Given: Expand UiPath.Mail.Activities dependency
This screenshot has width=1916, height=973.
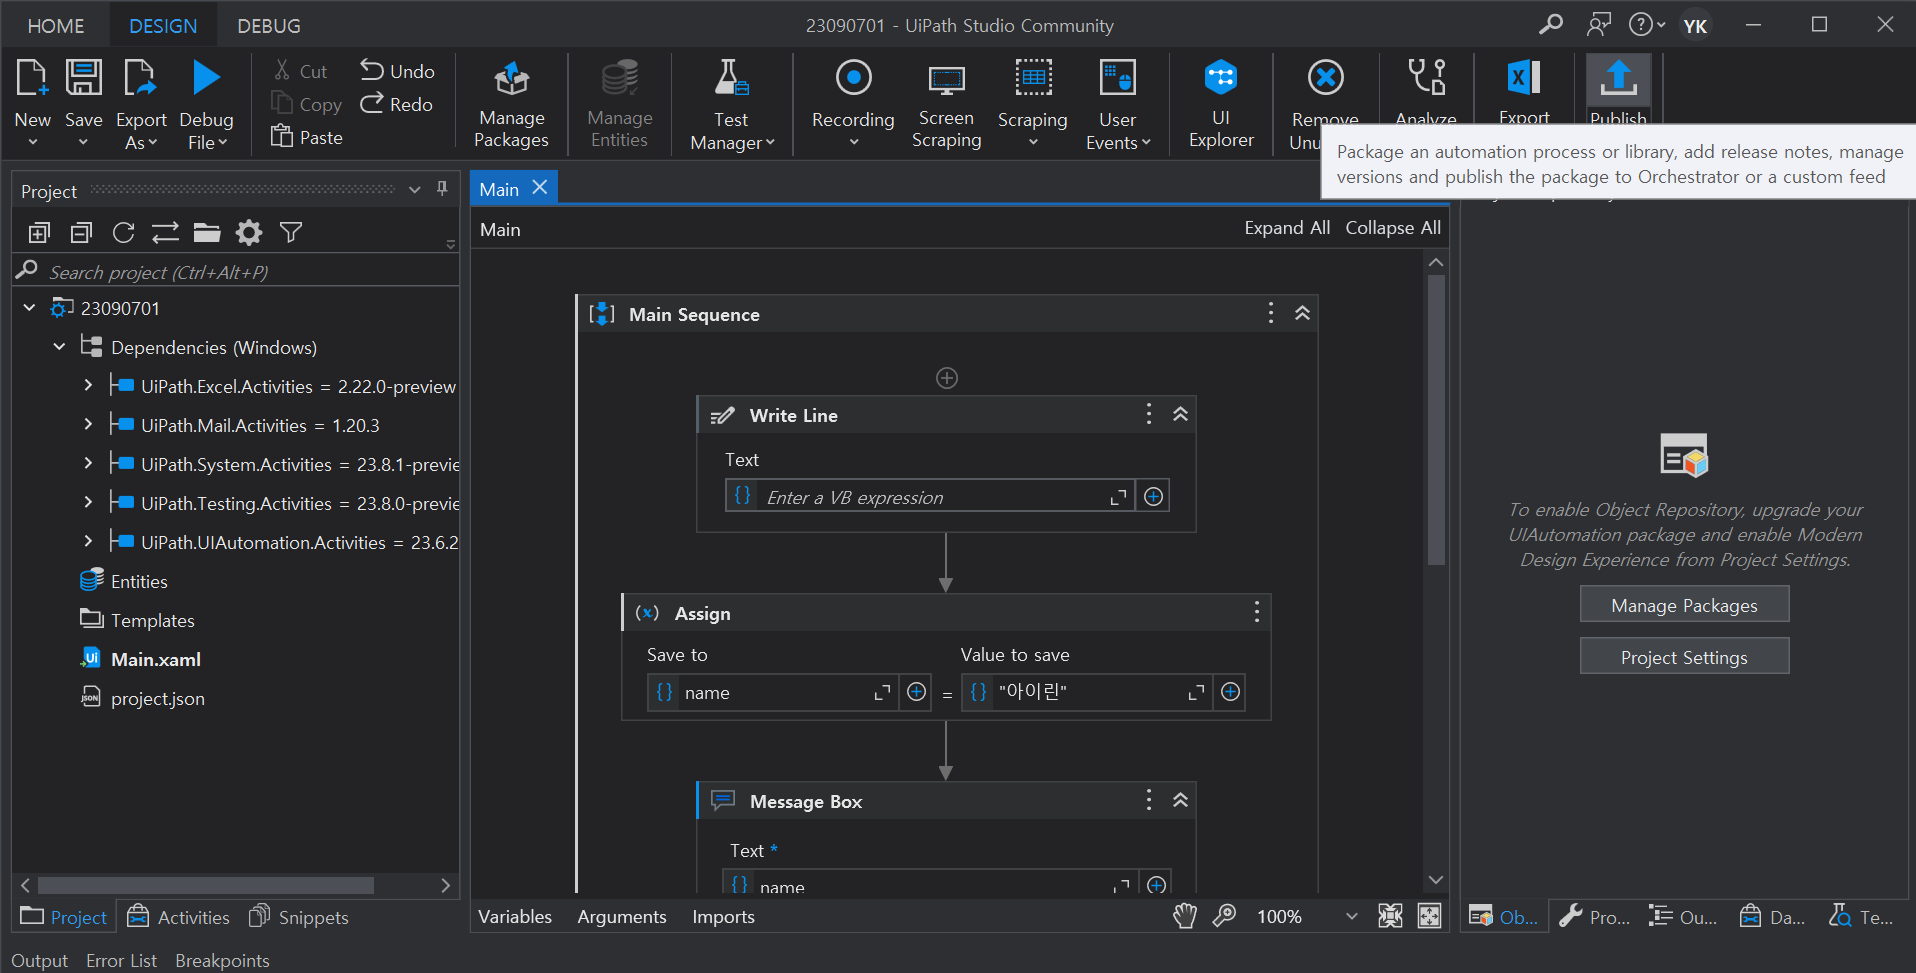Looking at the screenshot, I should coord(88,424).
